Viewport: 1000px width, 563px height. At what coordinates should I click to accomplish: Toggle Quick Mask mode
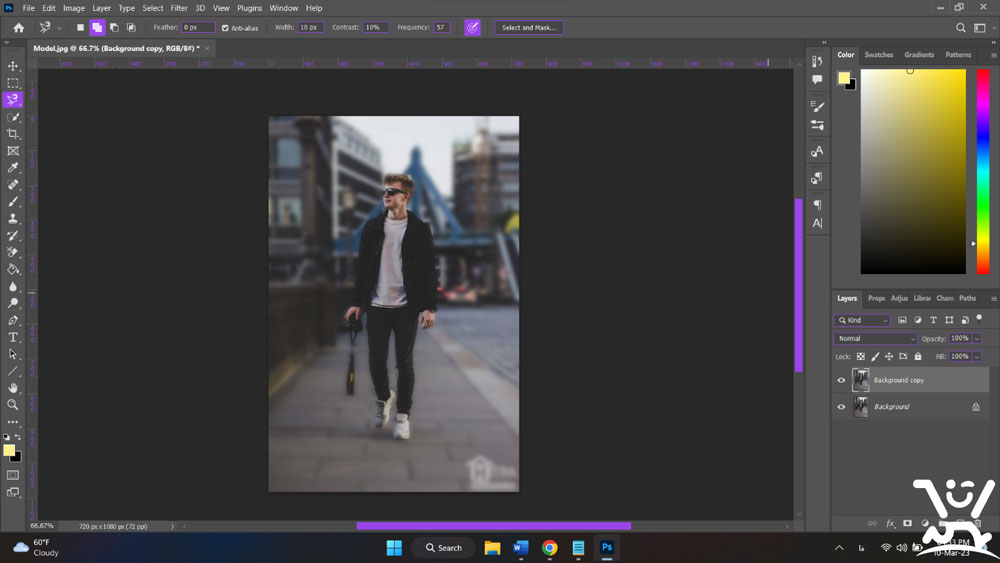click(x=13, y=475)
